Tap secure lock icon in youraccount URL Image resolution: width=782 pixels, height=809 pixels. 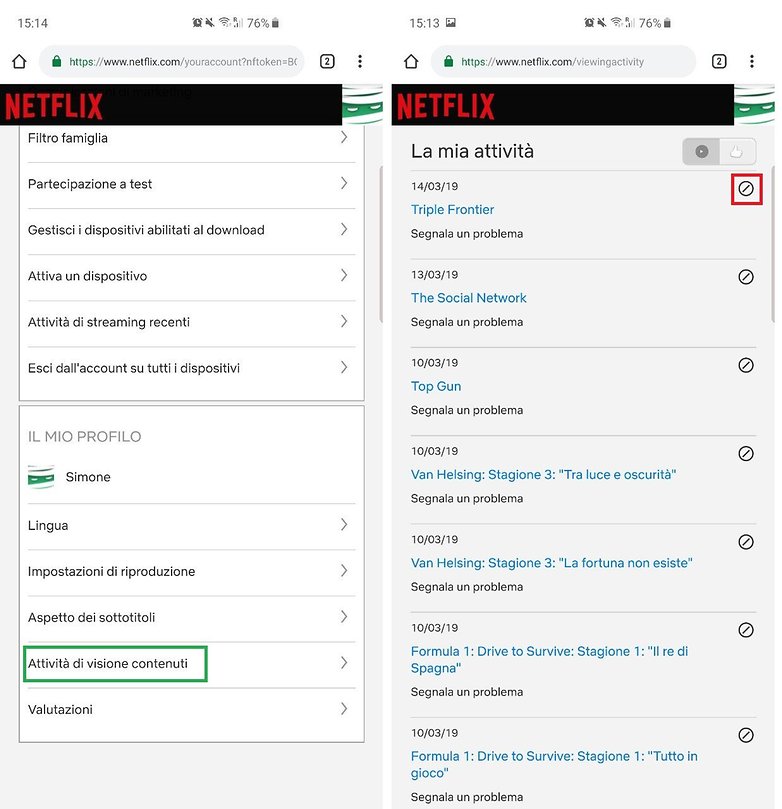(x=57, y=61)
